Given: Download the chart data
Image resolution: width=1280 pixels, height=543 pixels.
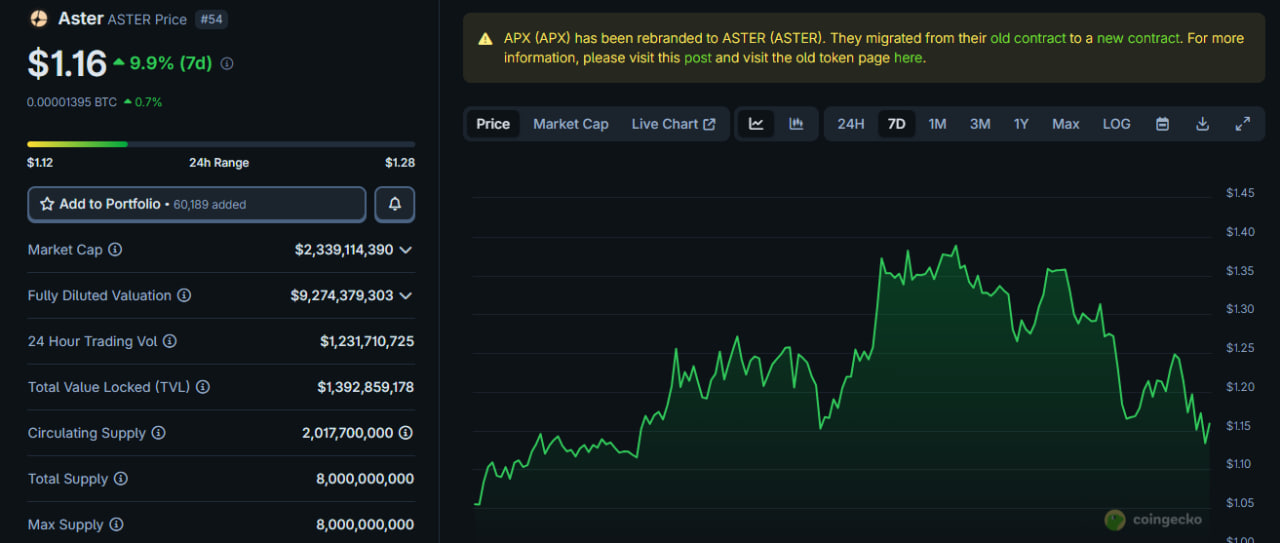Looking at the screenshot, I should tap(1202, 124).
